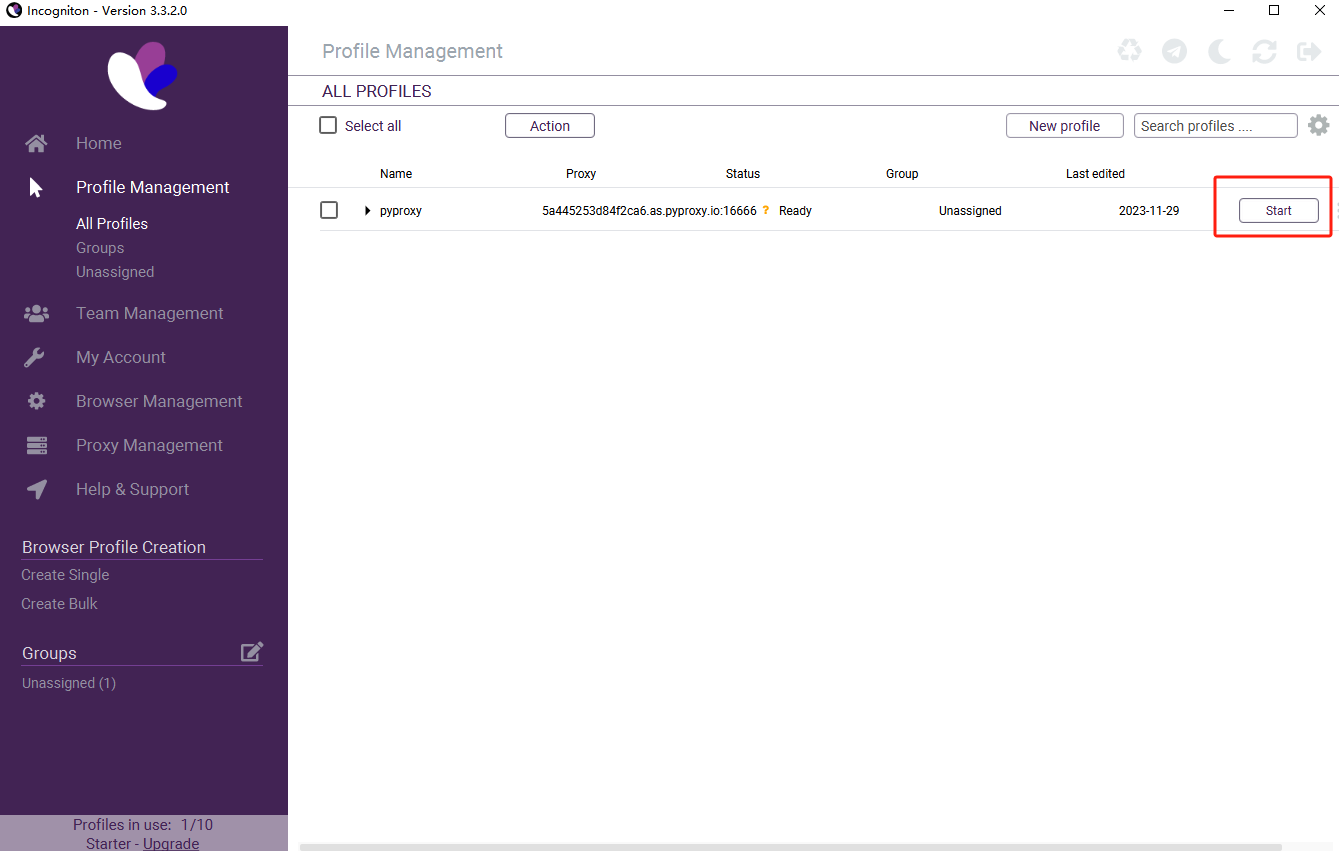Go to Team Management section
Screen dimensions: 1339x851
click(149, 313)
